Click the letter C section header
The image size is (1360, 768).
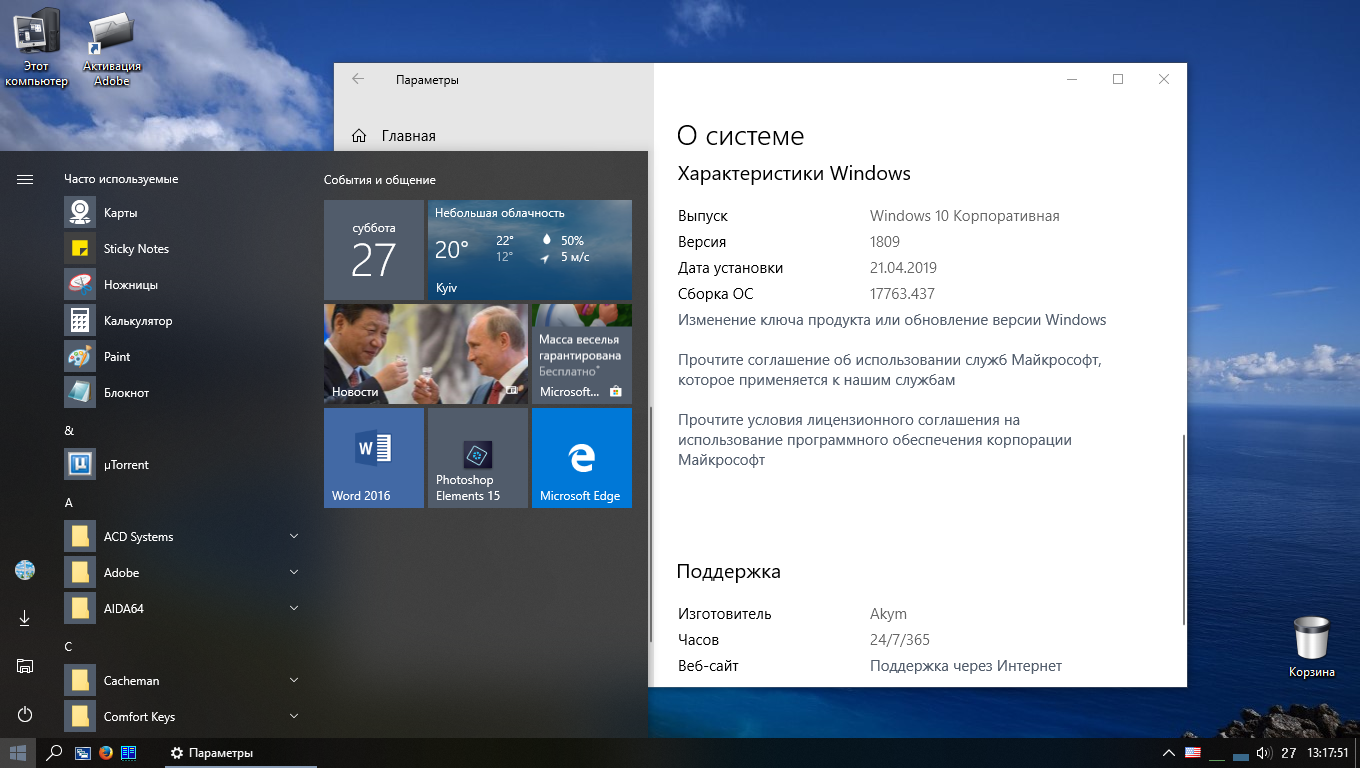[69, 647]
